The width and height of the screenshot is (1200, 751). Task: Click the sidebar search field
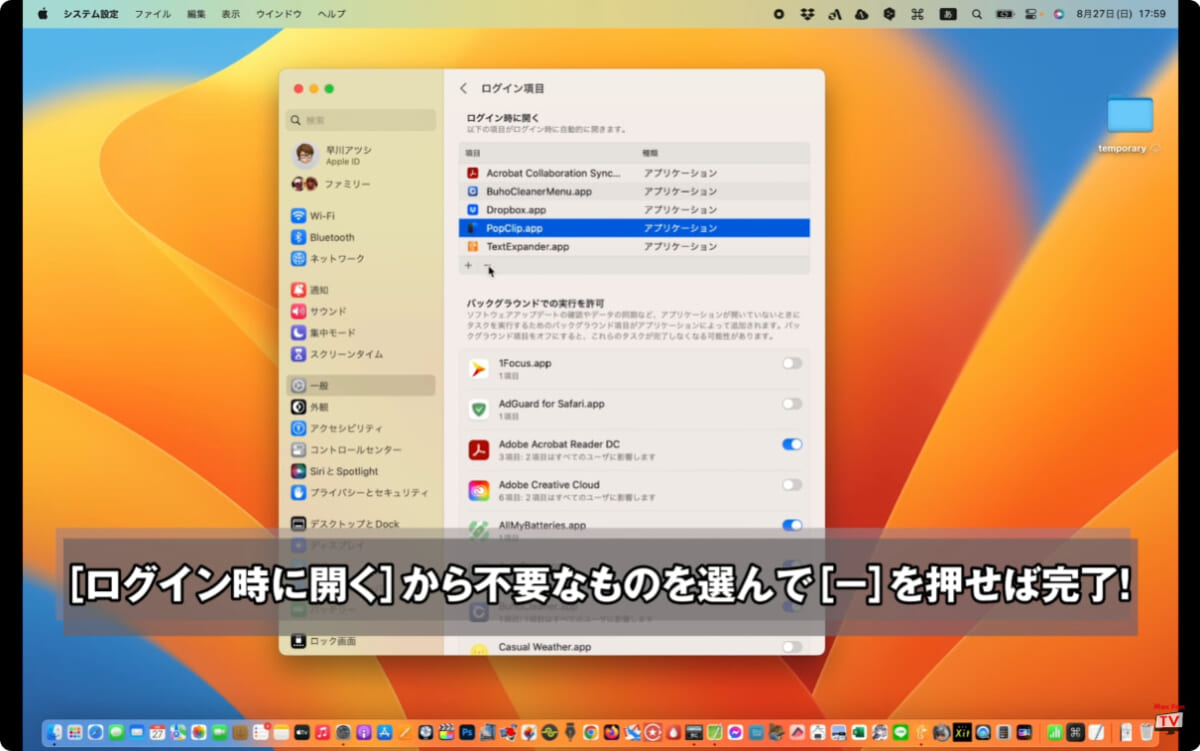[x=361, y=120]
